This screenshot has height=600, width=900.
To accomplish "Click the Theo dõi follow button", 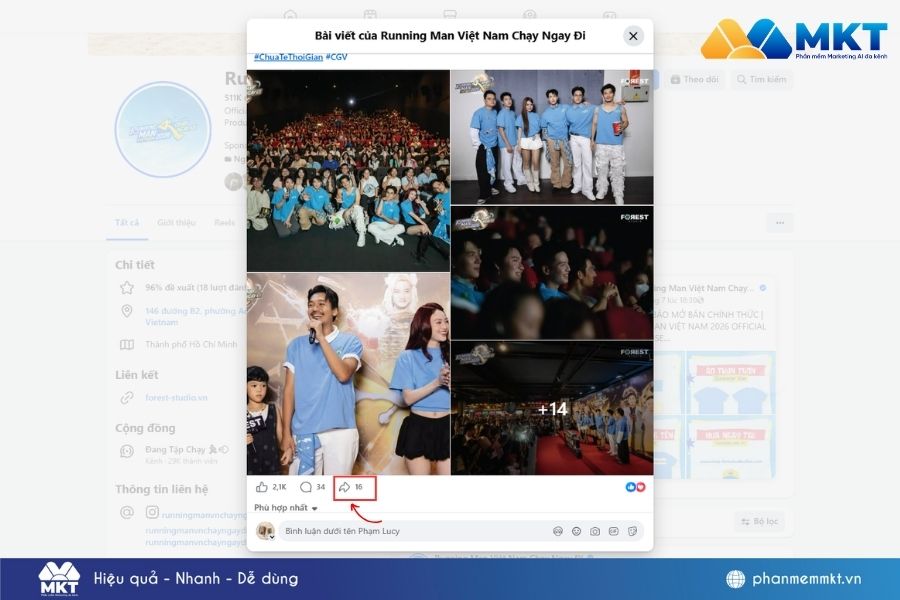I will click(695, 79).
